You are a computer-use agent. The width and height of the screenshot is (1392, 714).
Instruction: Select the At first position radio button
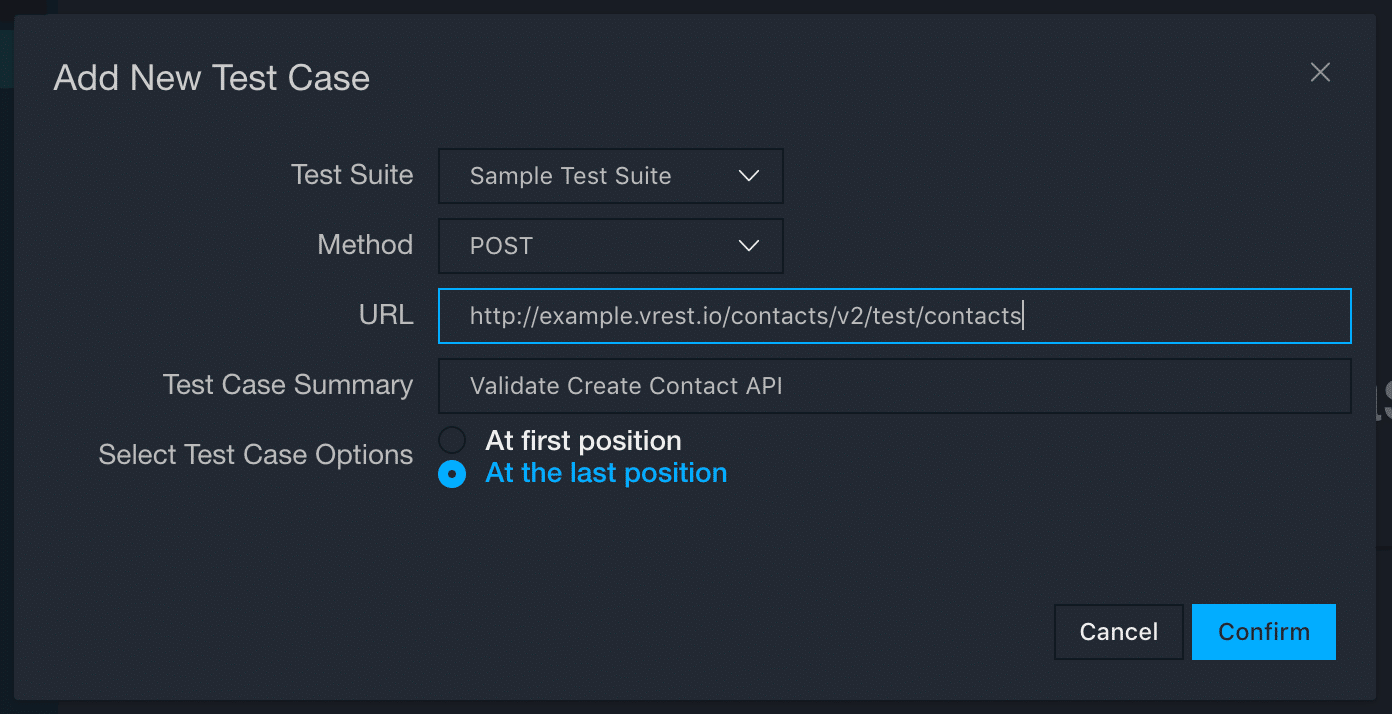(452, 441)
